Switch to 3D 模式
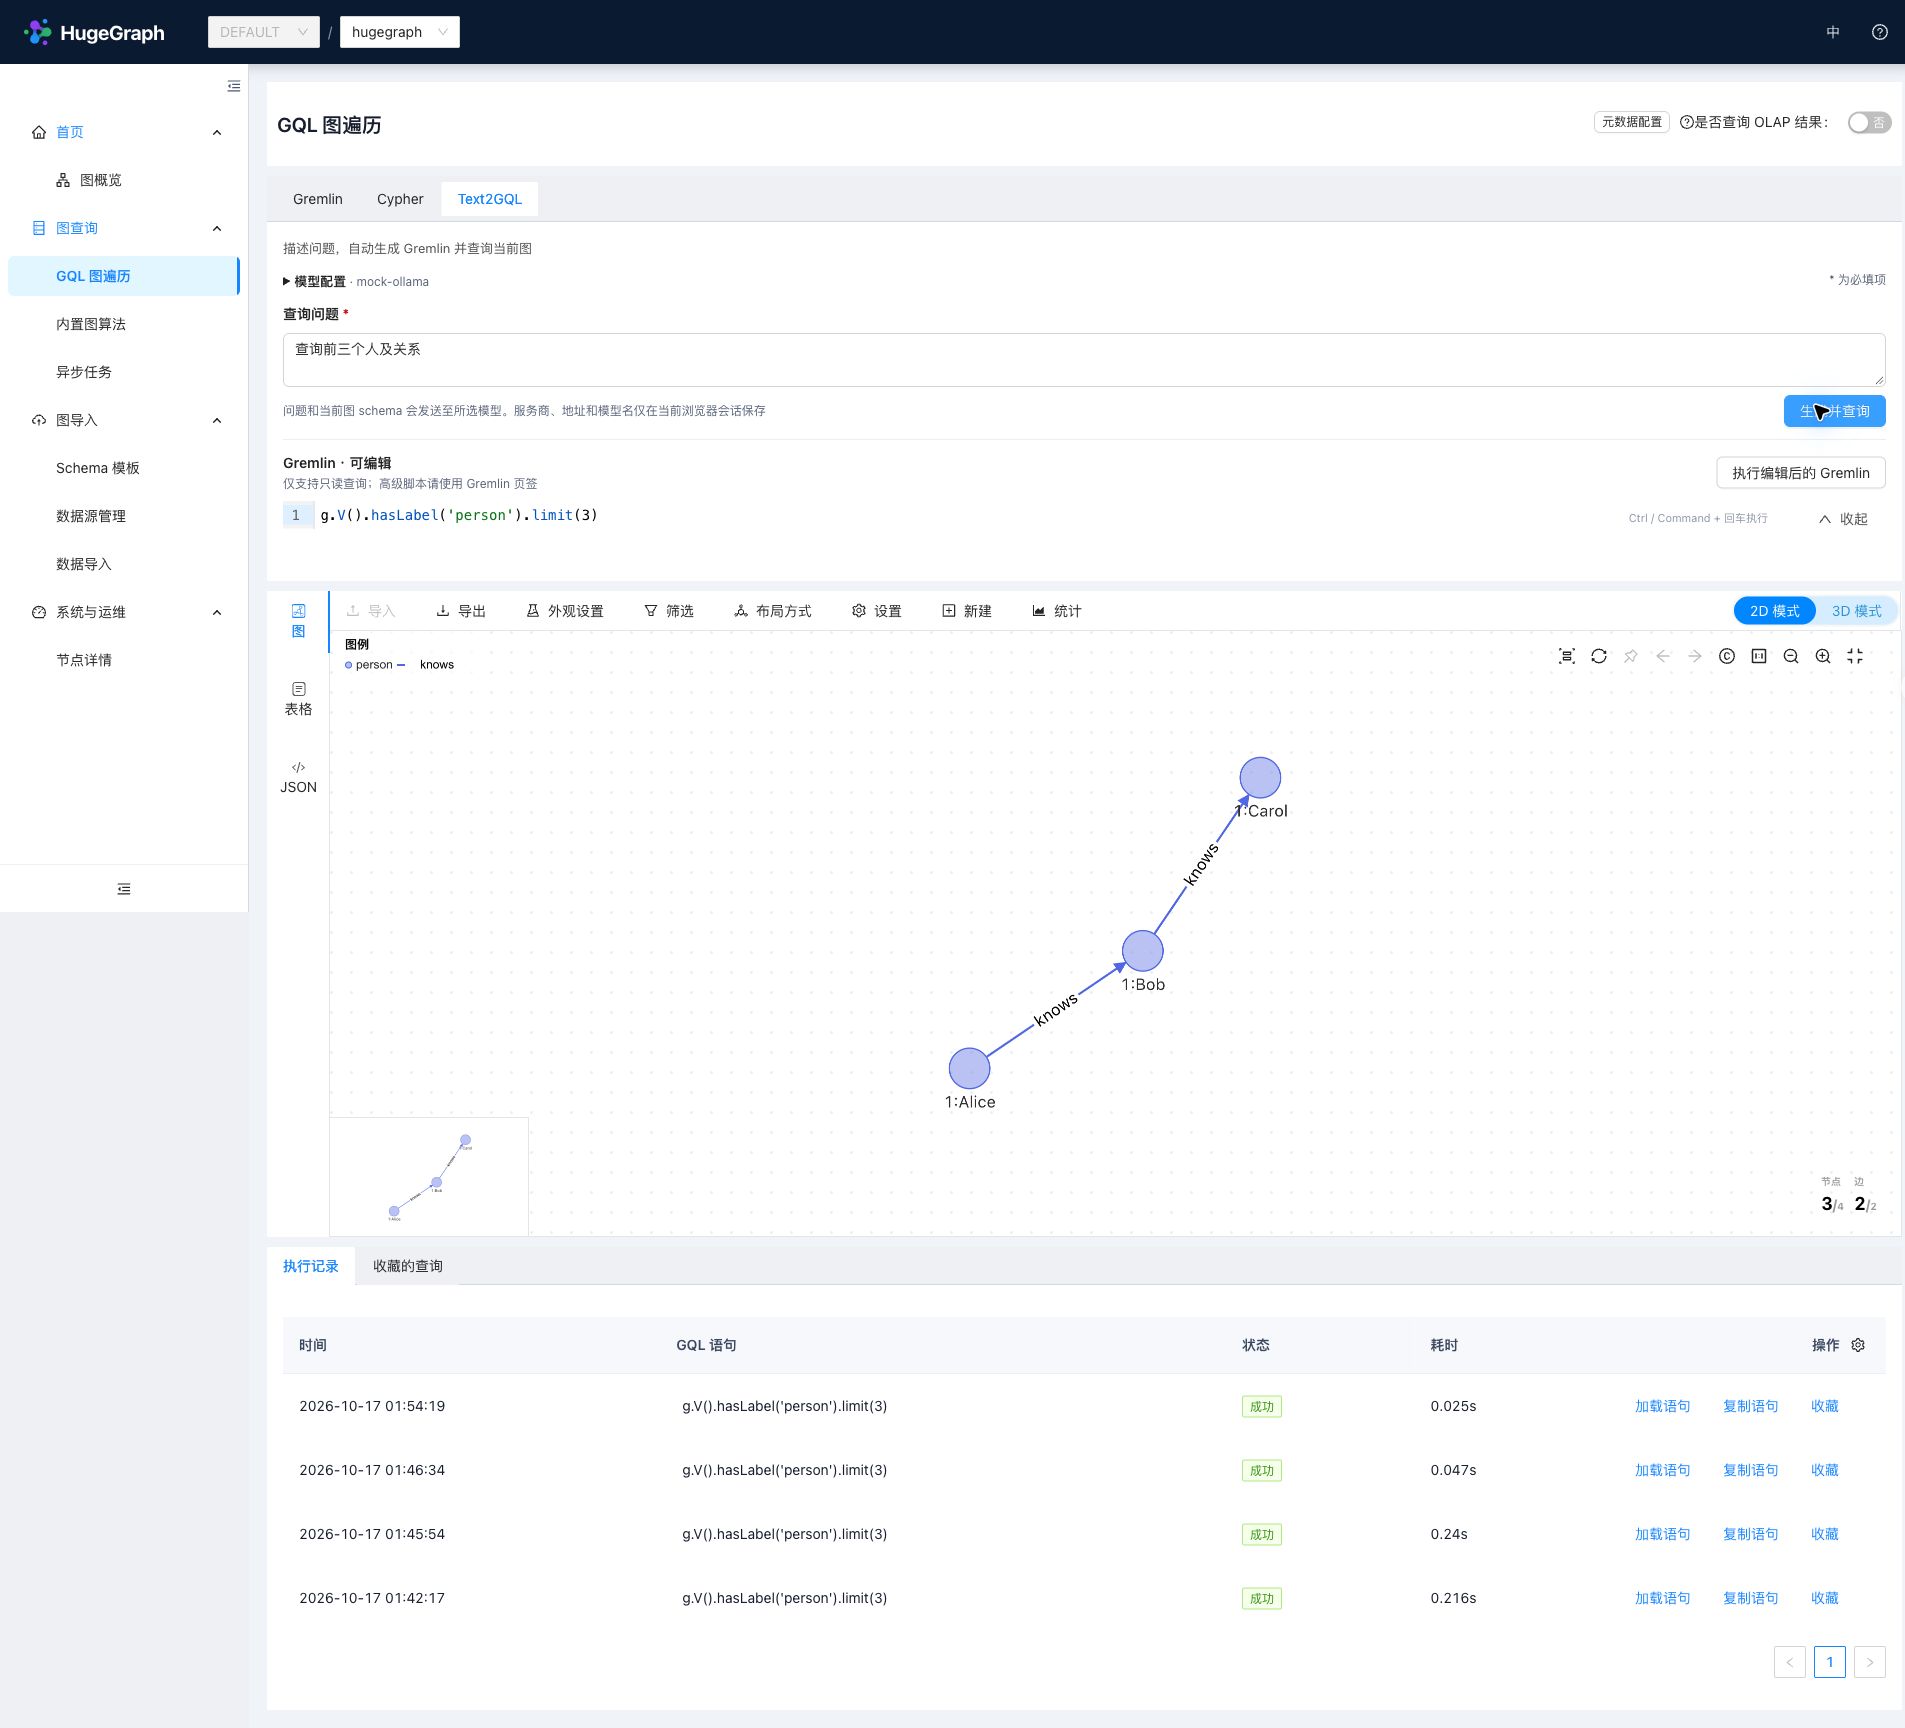The height and width of the screenshot is (1728, 1905). click(1856, 611)
